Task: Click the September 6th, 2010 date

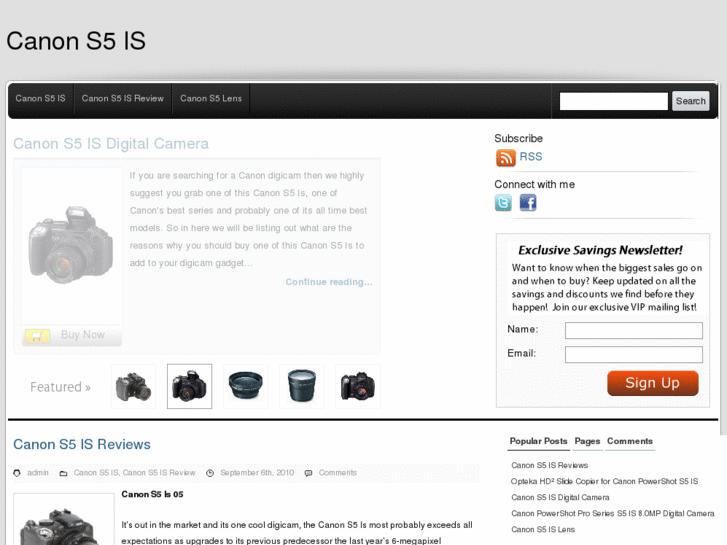Action: (x=257, y=473)
